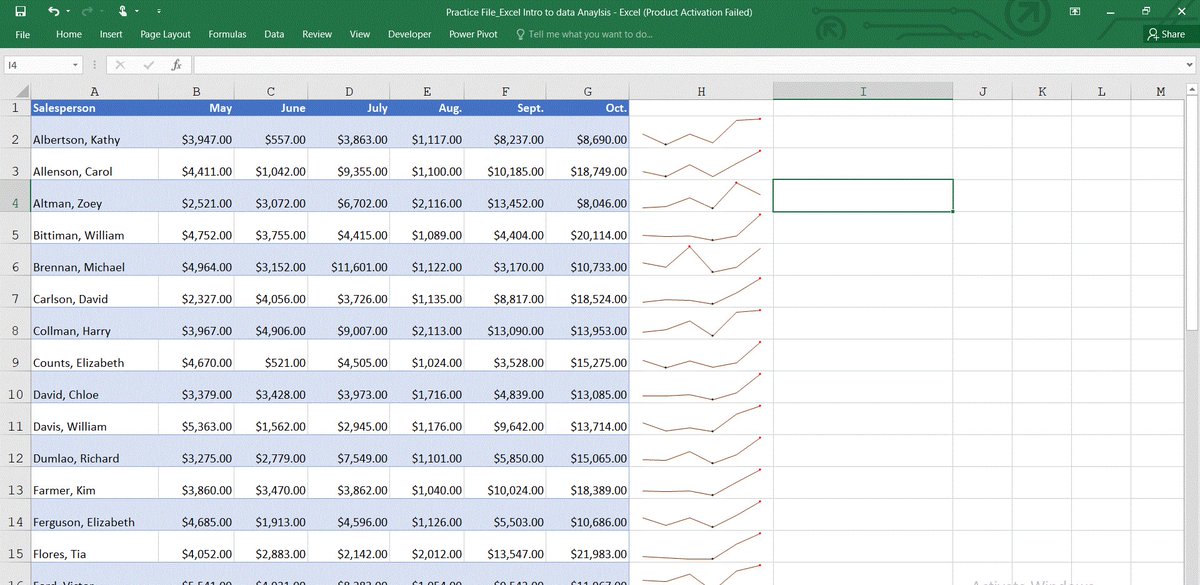This screenshot has width=1200, height=585.
Task: Select the Salesperson header cell
Action: tap(94, 107)
